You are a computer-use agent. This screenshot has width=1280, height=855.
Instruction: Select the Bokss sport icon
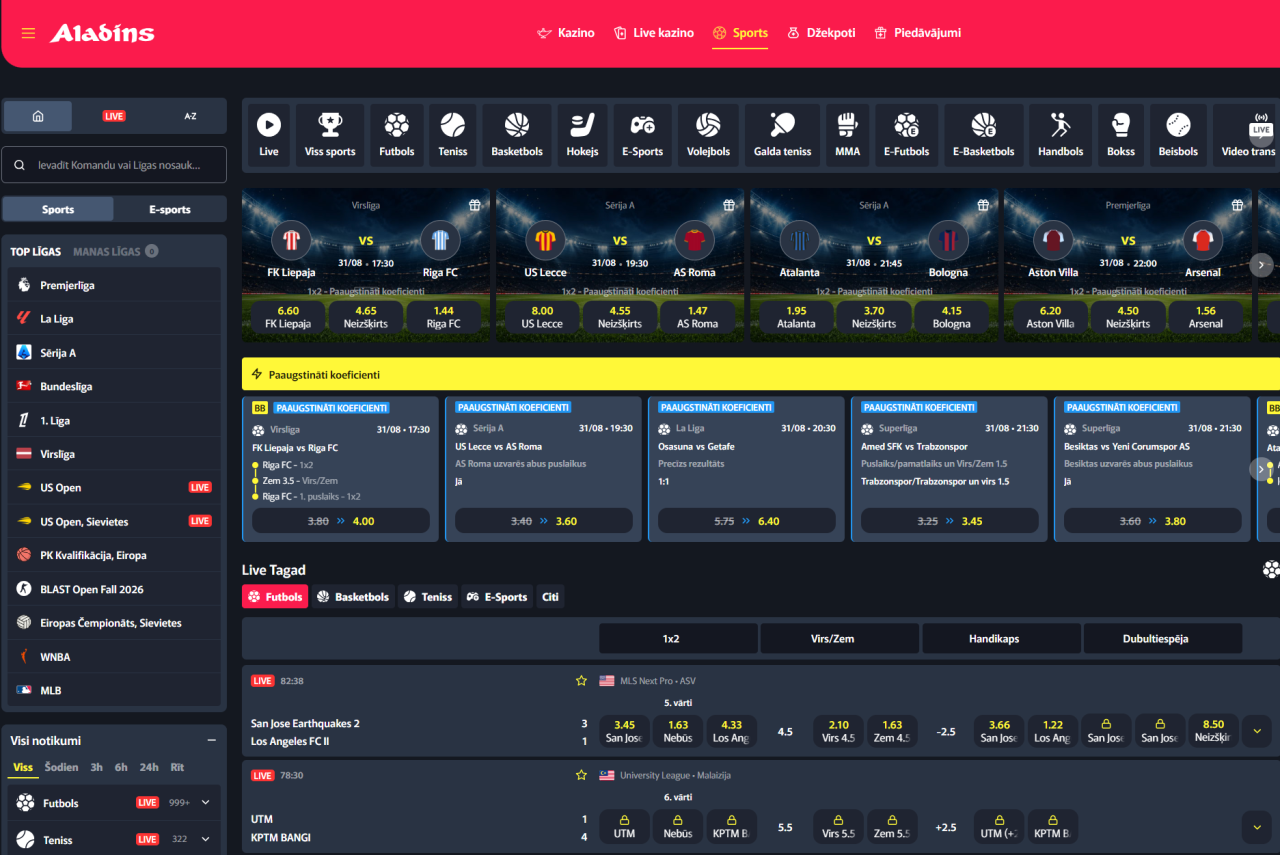(x=1121, y=135)
